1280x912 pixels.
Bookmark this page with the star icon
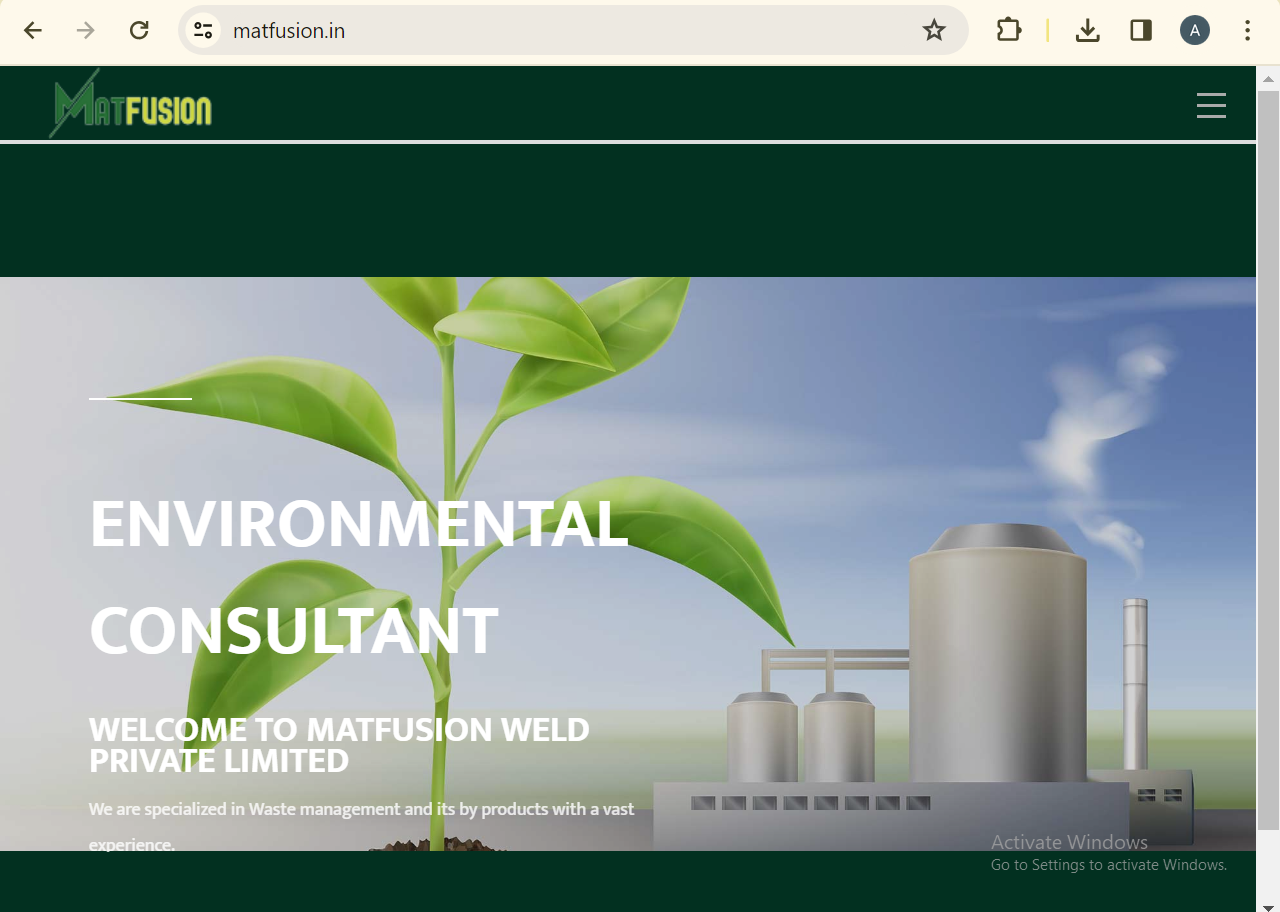934,30
